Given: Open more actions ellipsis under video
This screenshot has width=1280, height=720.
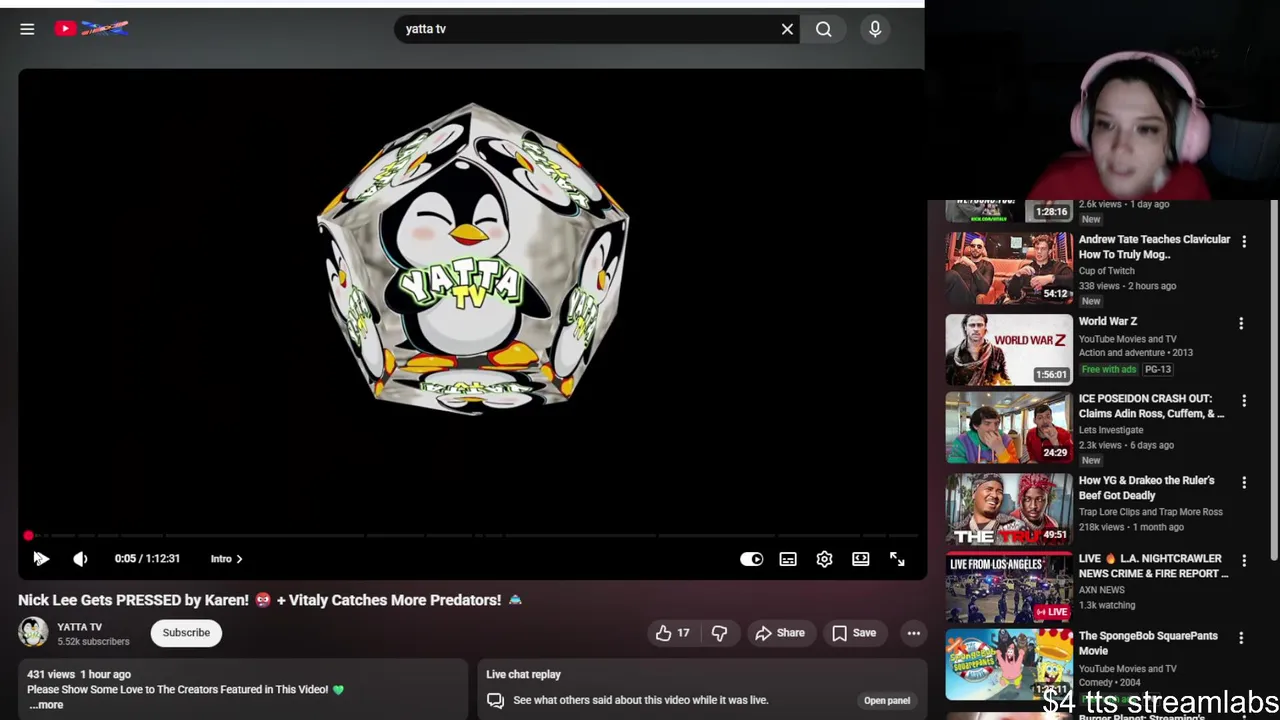Looking at the screenshot, I should click(913, 633).
